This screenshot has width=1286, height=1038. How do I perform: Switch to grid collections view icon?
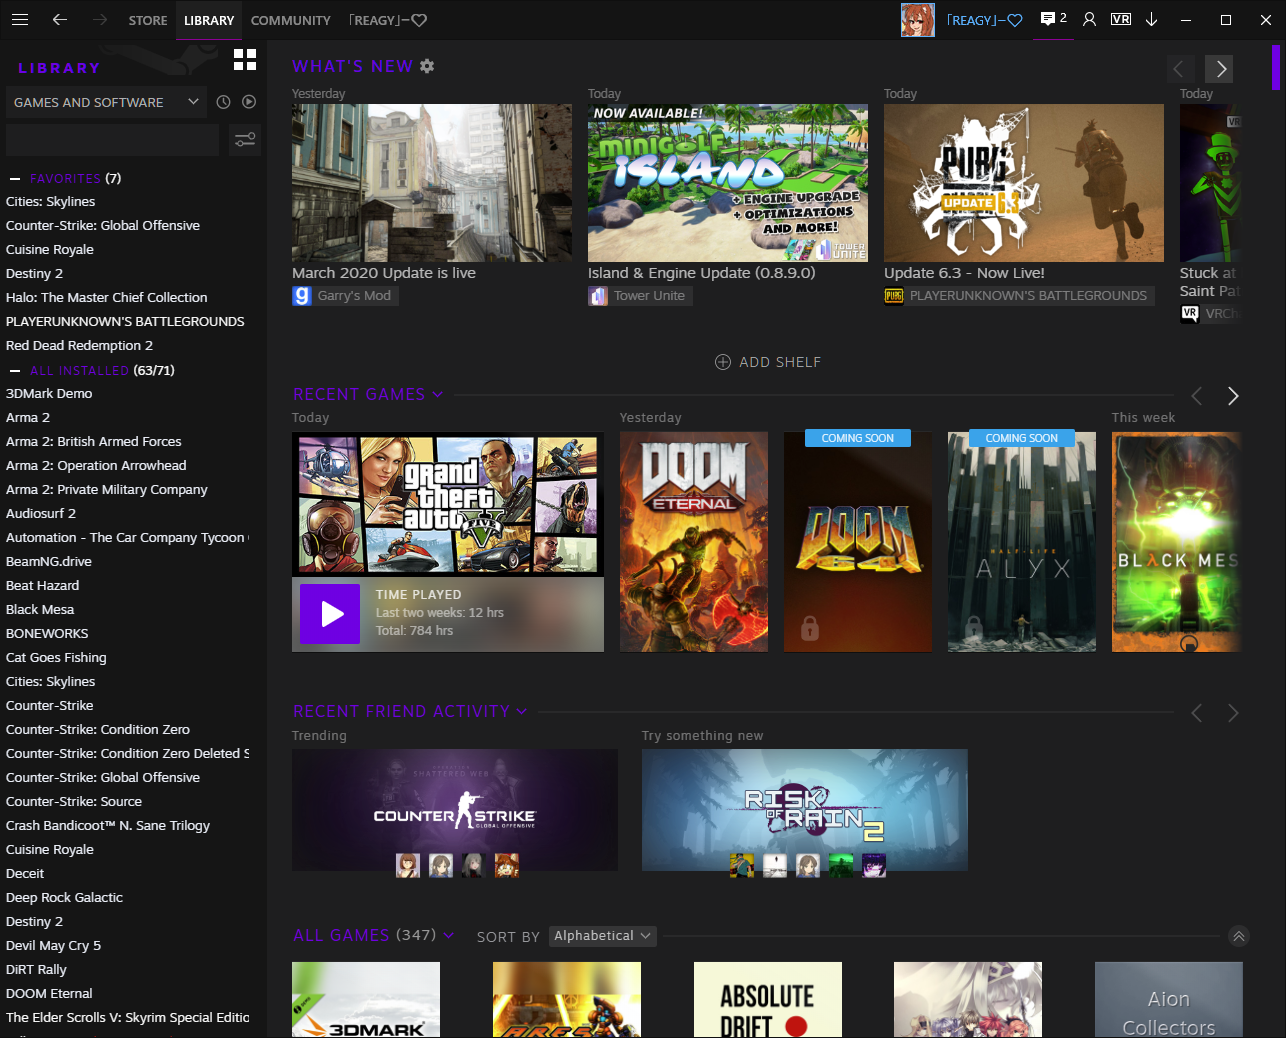[x=245, y=60]
